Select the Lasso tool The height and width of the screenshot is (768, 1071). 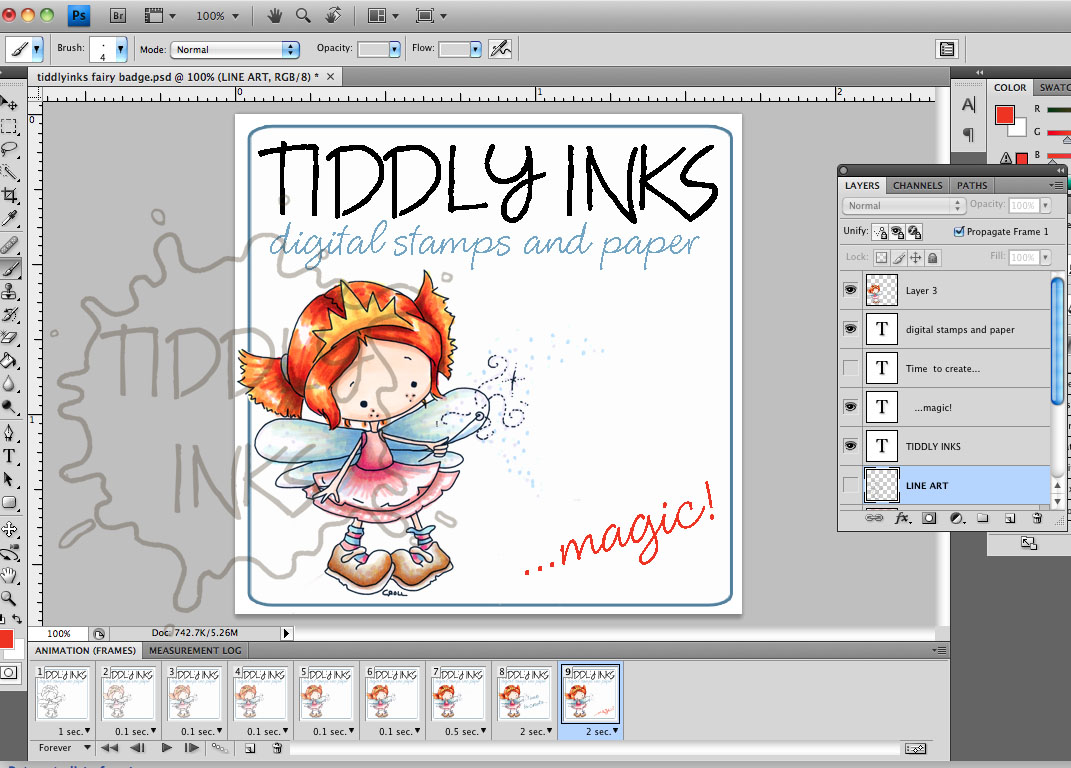point(9,149)
